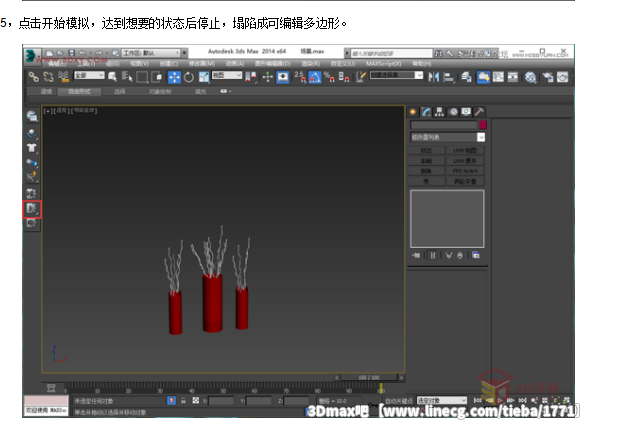Click the Select and Link chain icon
This screenshot has height=430, width=620.
click(33, 76)
